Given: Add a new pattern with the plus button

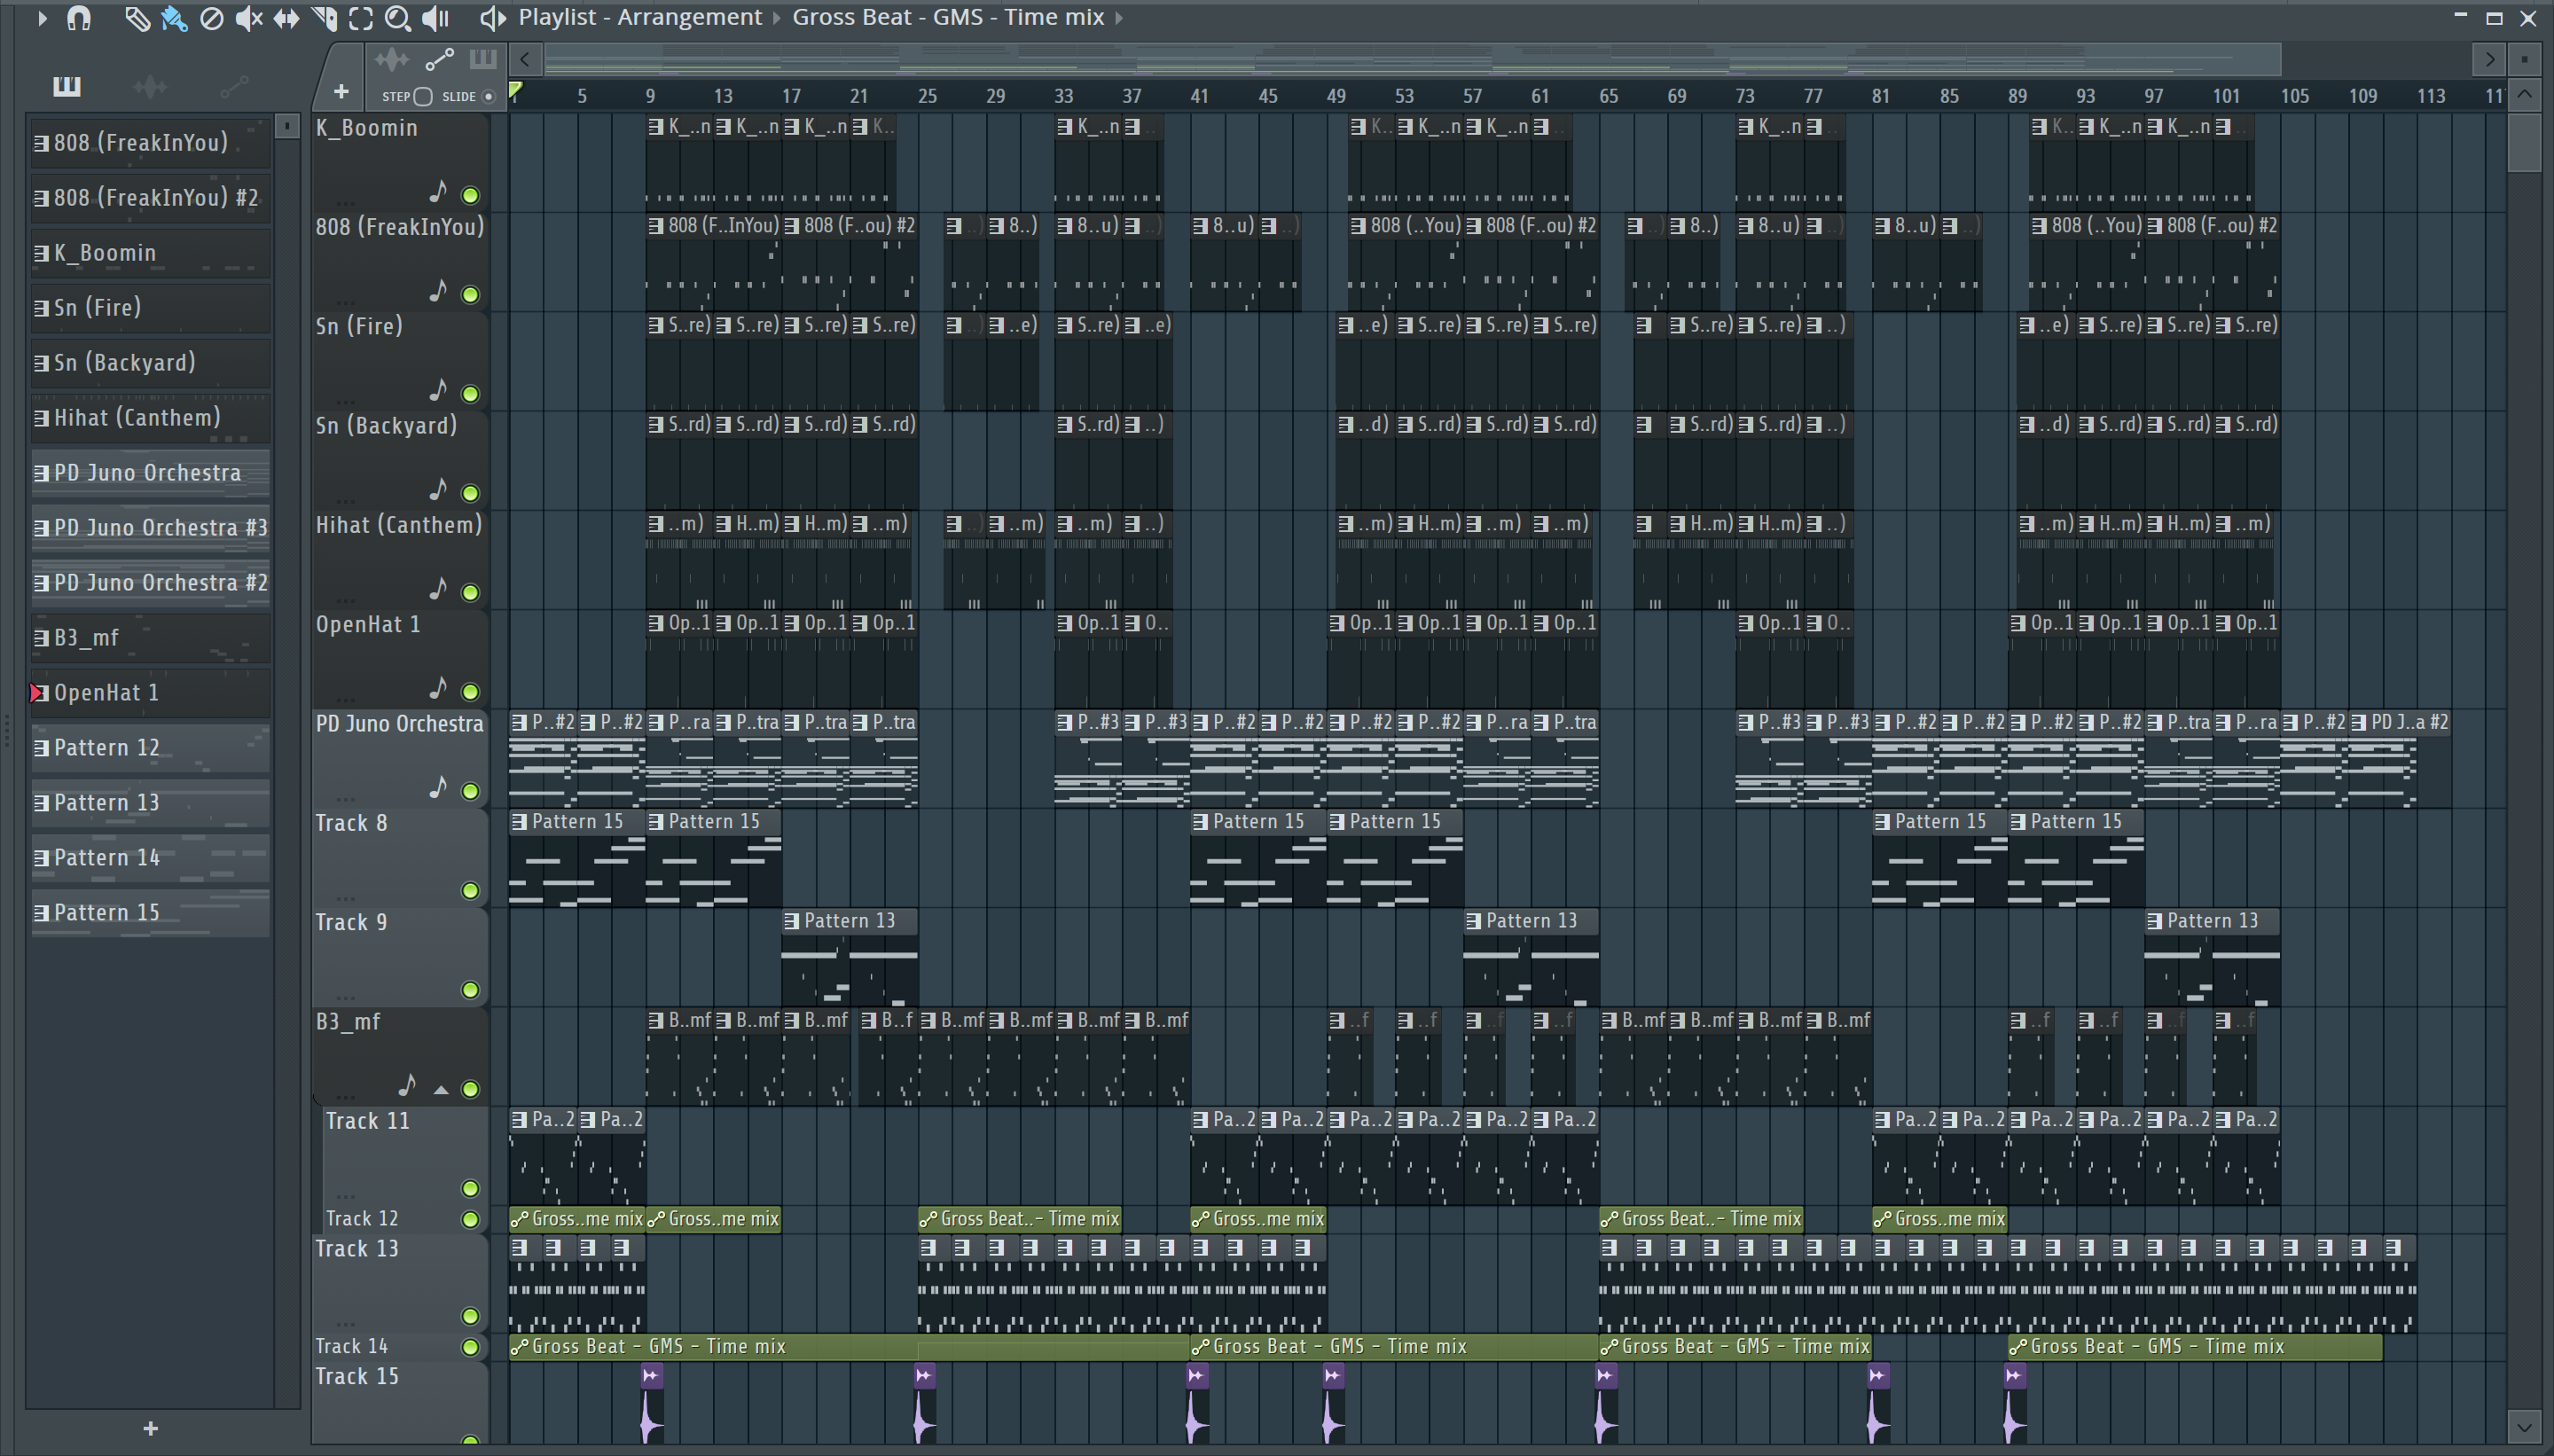Looking at the screenshot, I should pyautogui.click(x=150, y=1428).
